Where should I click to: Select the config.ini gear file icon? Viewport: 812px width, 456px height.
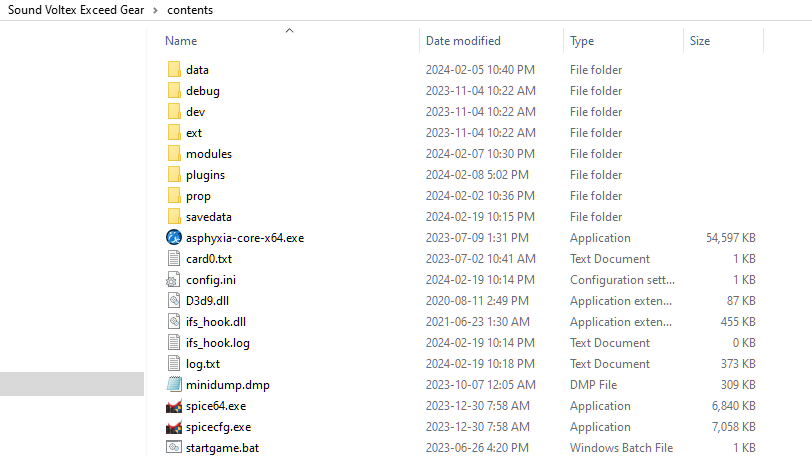pos(174,280)
